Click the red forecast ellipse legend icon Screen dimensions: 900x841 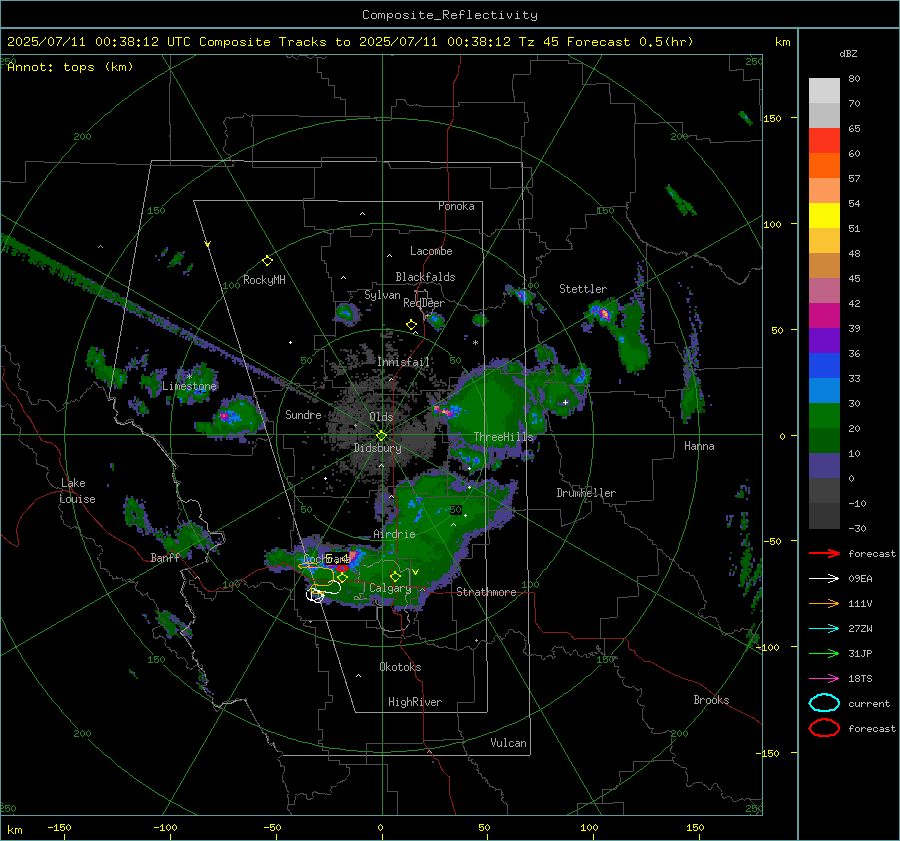824,728
